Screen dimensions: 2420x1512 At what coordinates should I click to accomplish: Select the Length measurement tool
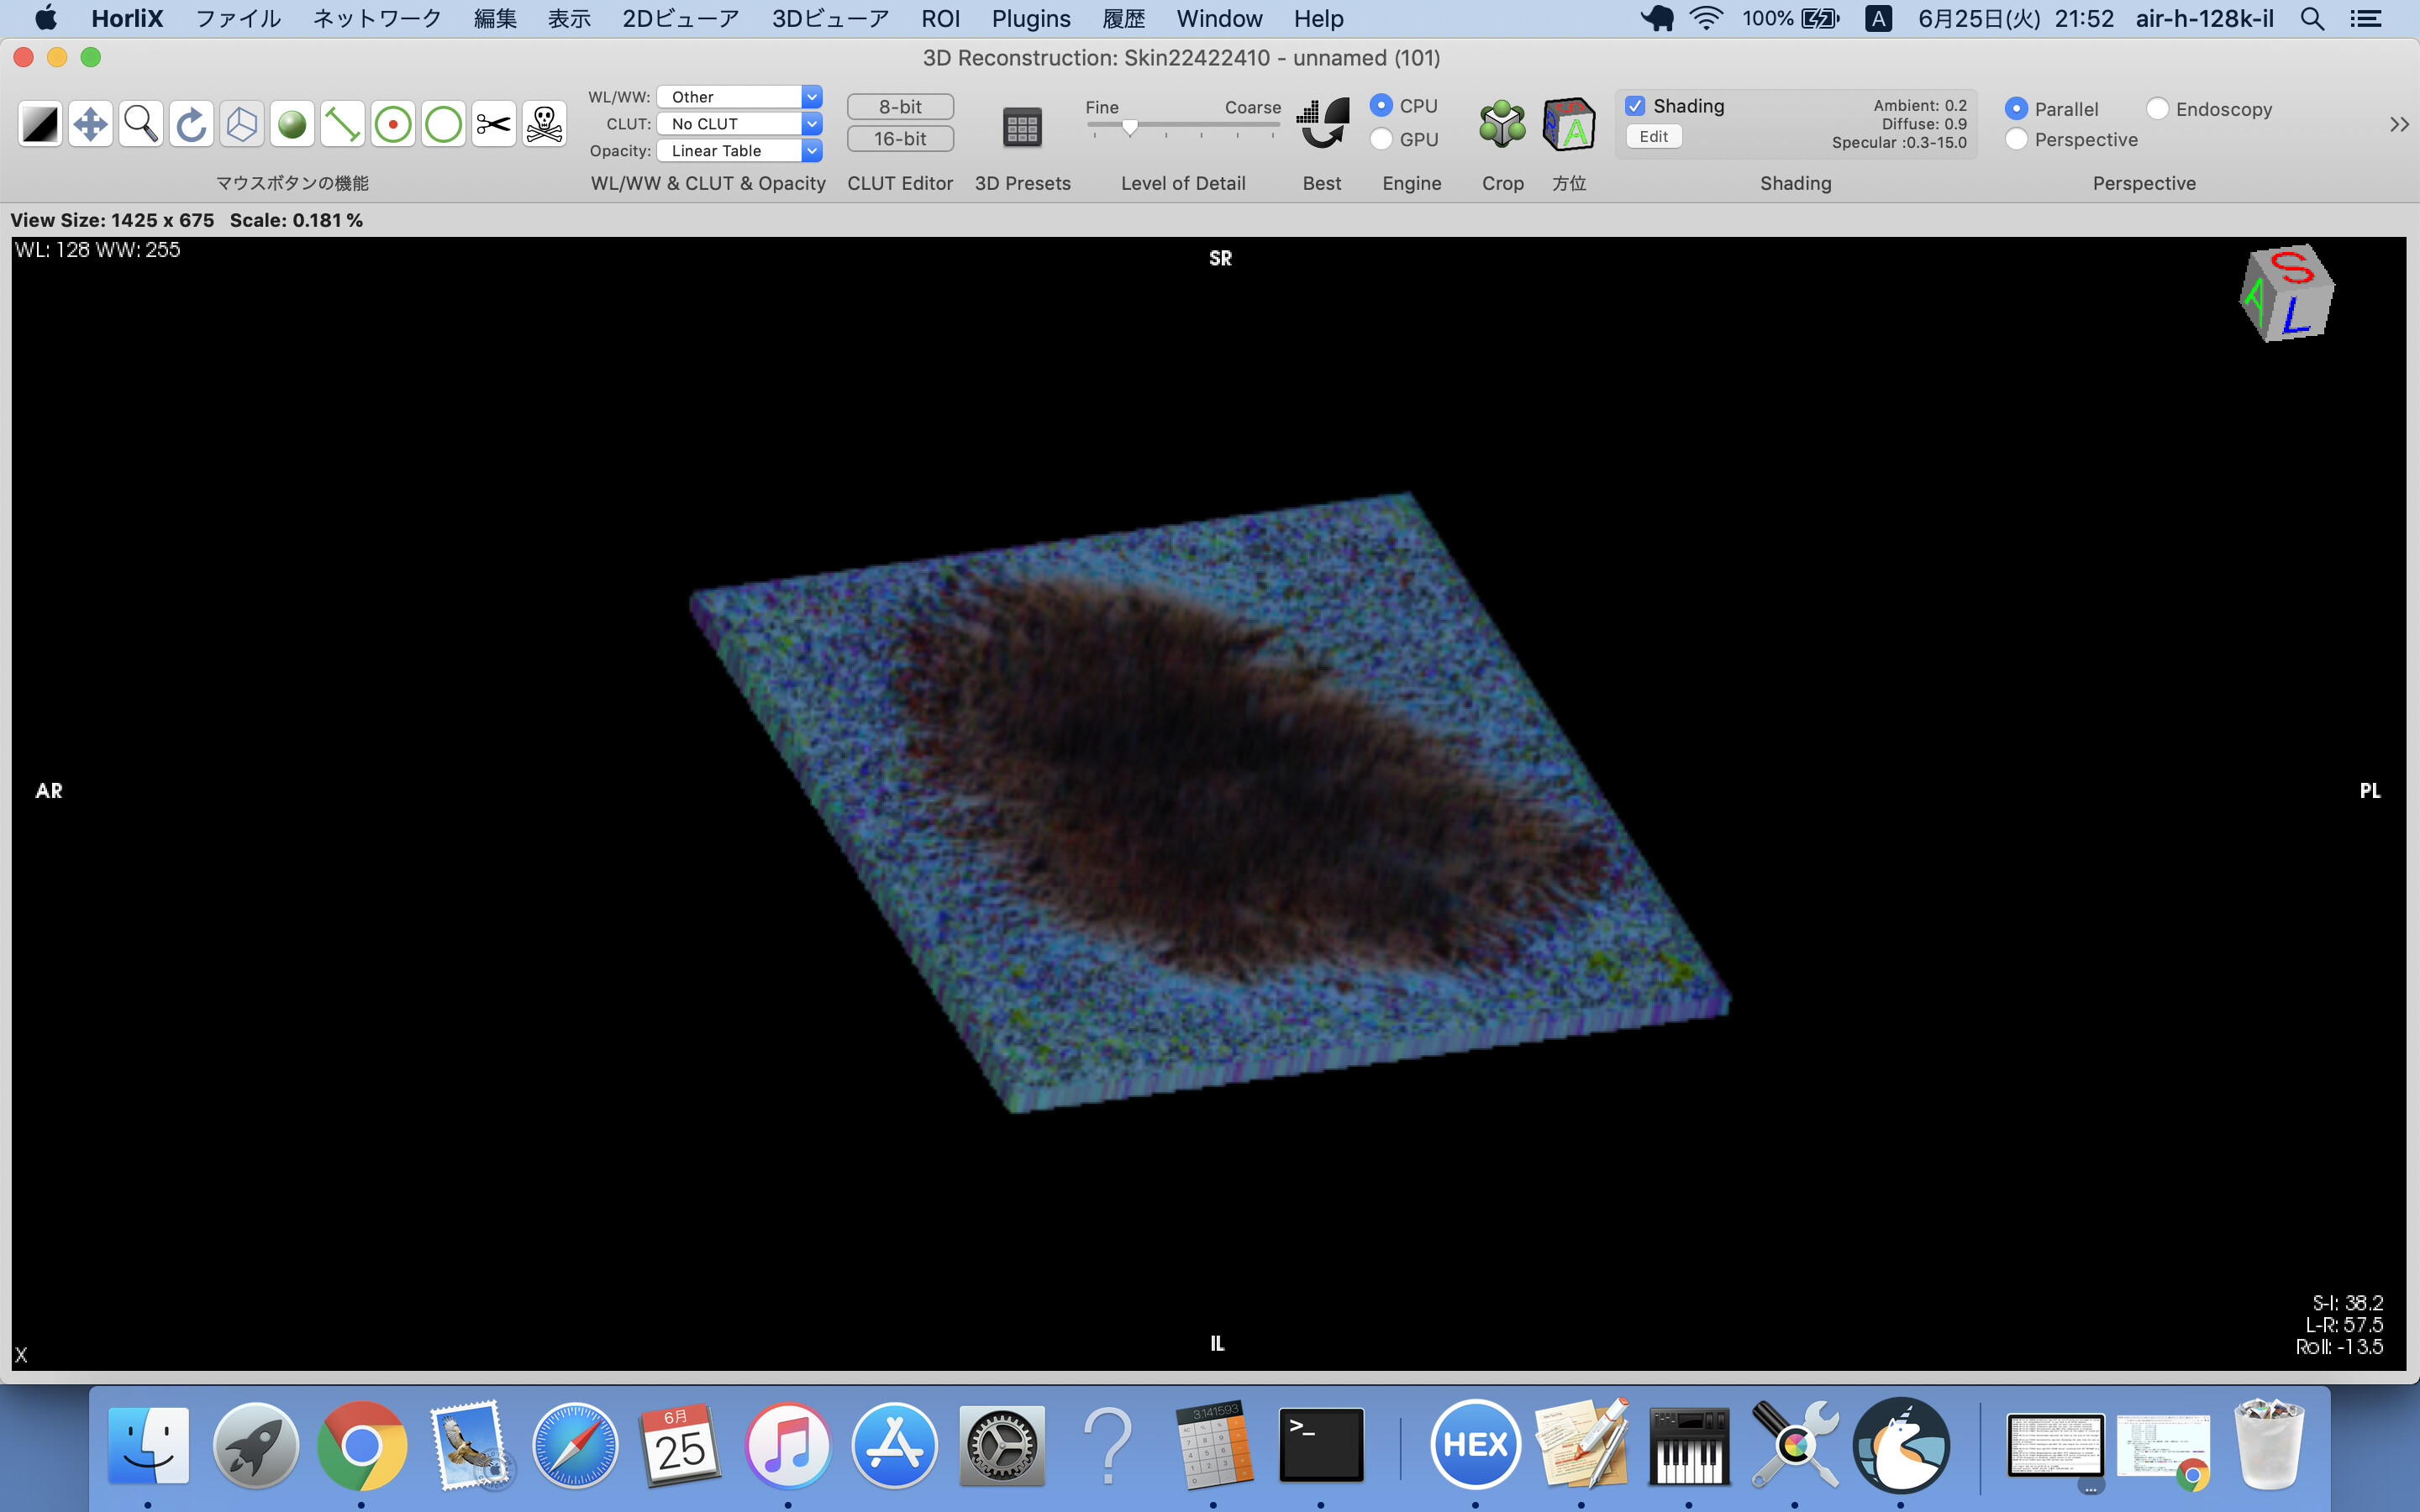click(x=342, y=125)
